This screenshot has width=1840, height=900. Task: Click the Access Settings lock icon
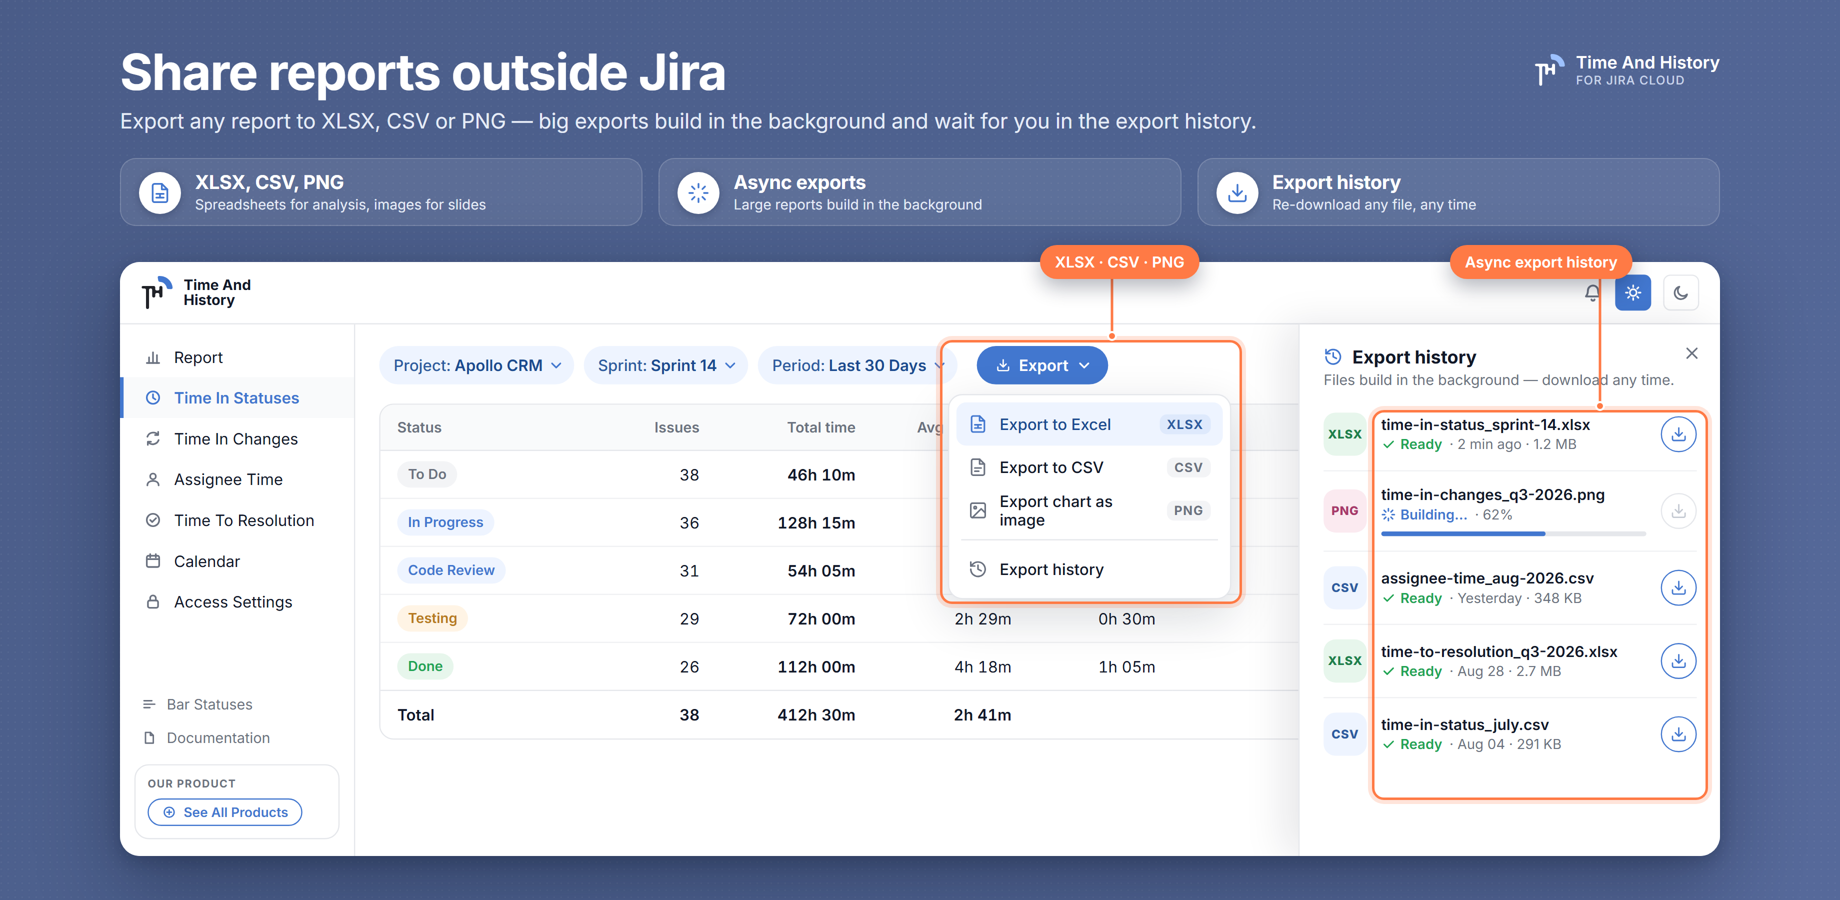point(153,602)
